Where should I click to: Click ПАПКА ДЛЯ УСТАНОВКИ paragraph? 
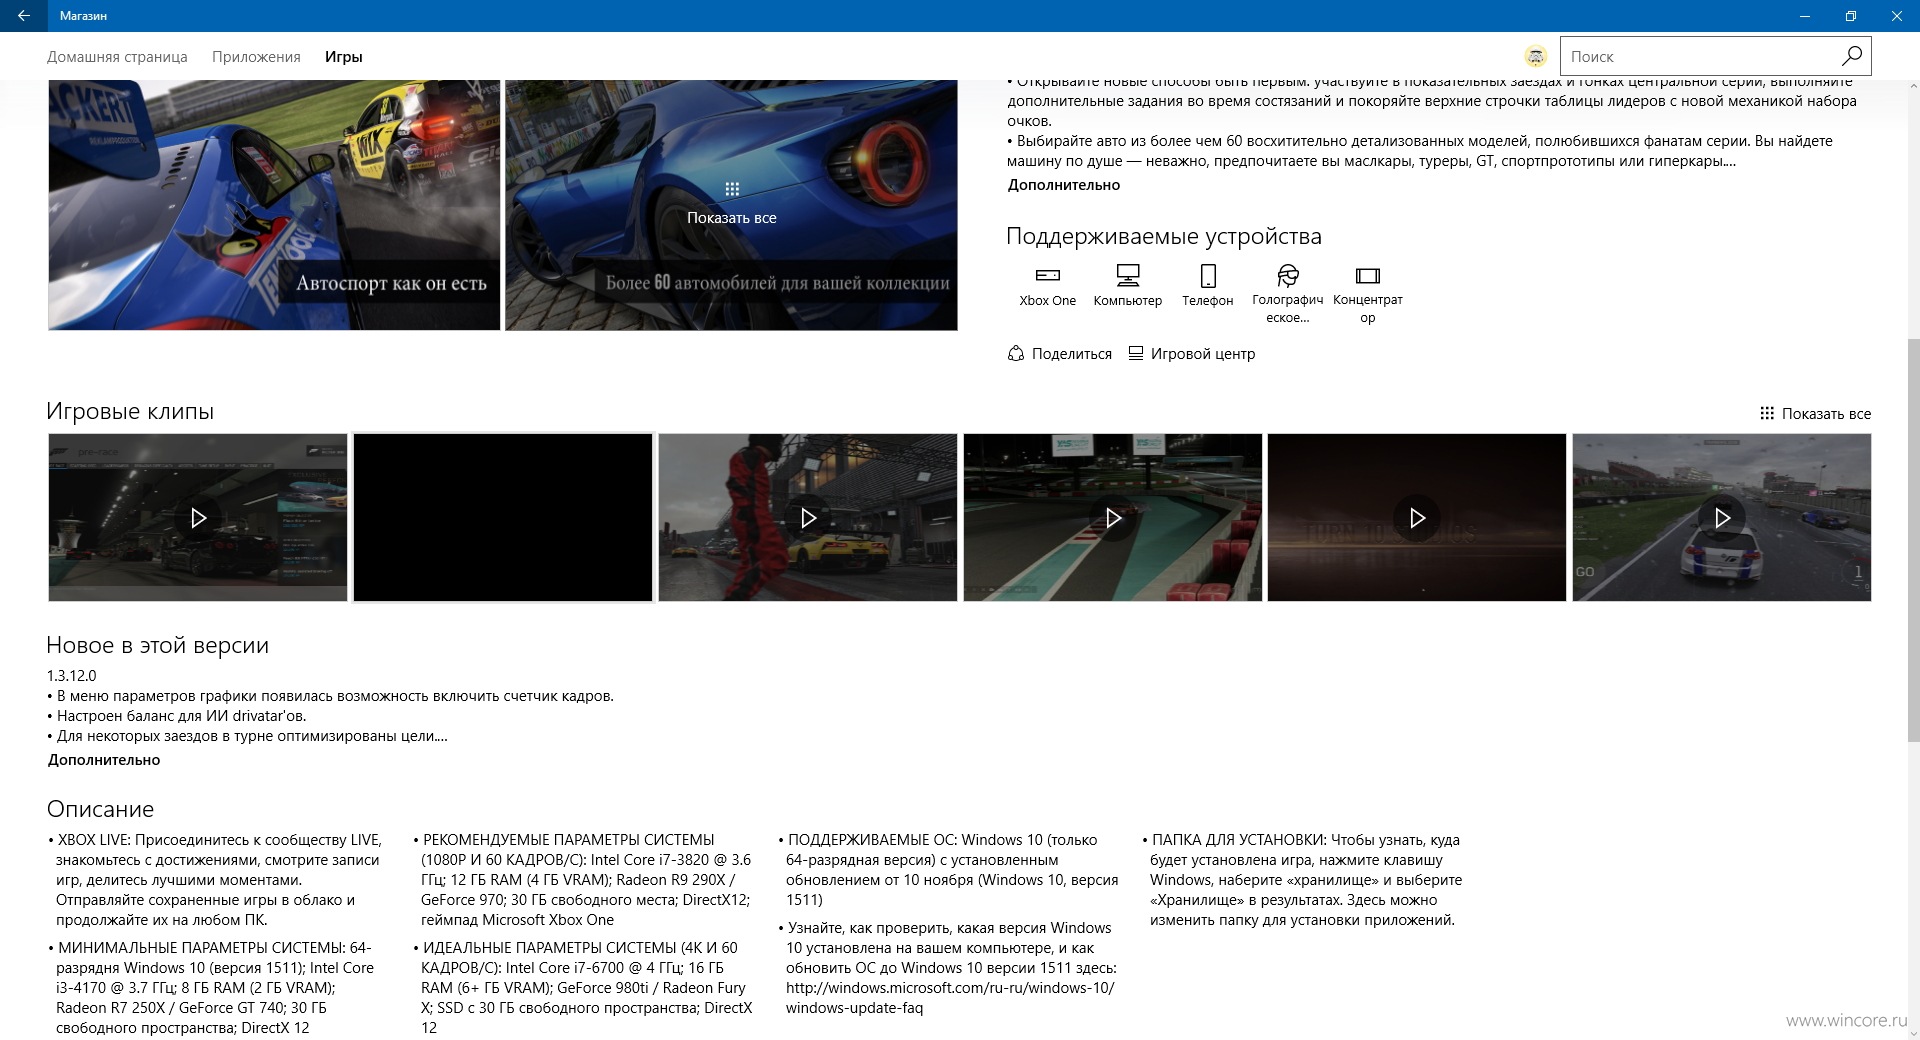coord(1302,880)
